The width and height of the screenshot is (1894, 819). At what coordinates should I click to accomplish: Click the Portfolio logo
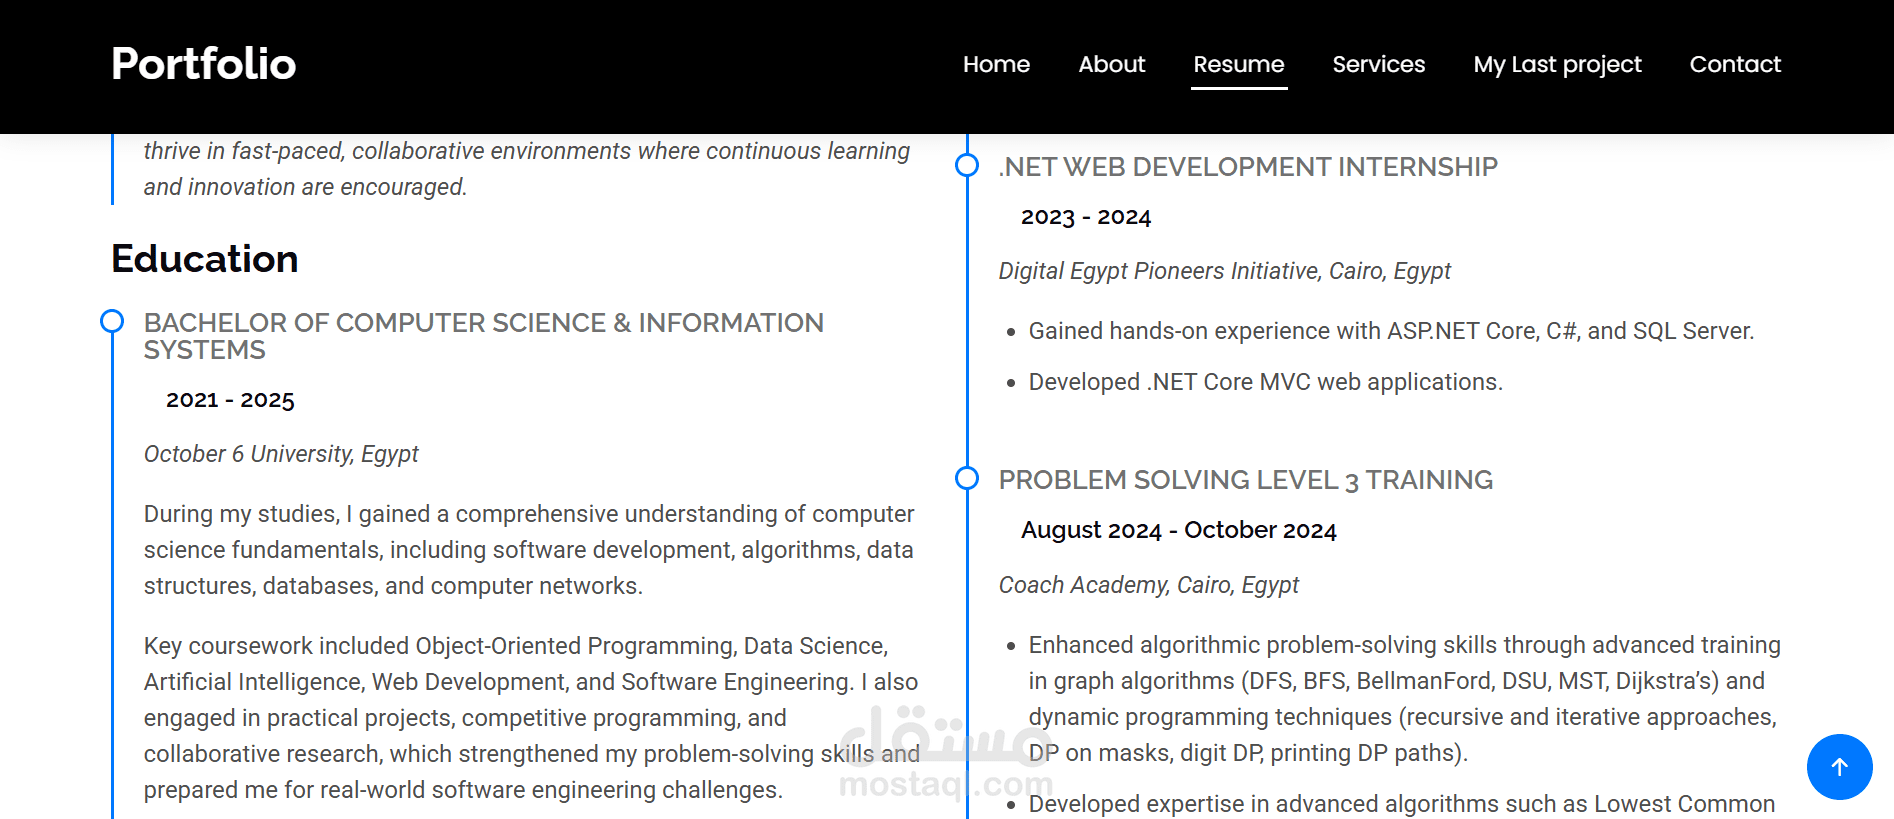(204, 64)
